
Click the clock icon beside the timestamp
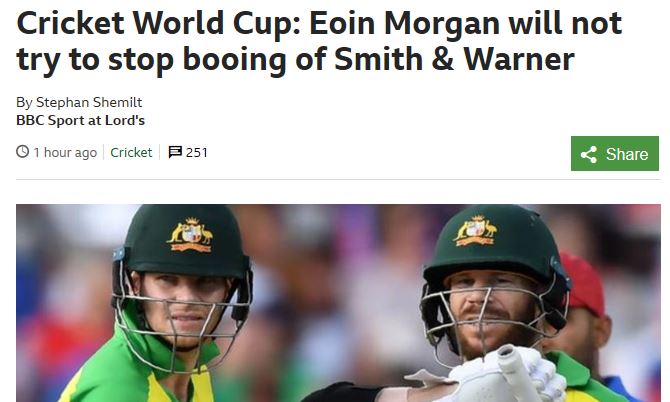[22, 152]
